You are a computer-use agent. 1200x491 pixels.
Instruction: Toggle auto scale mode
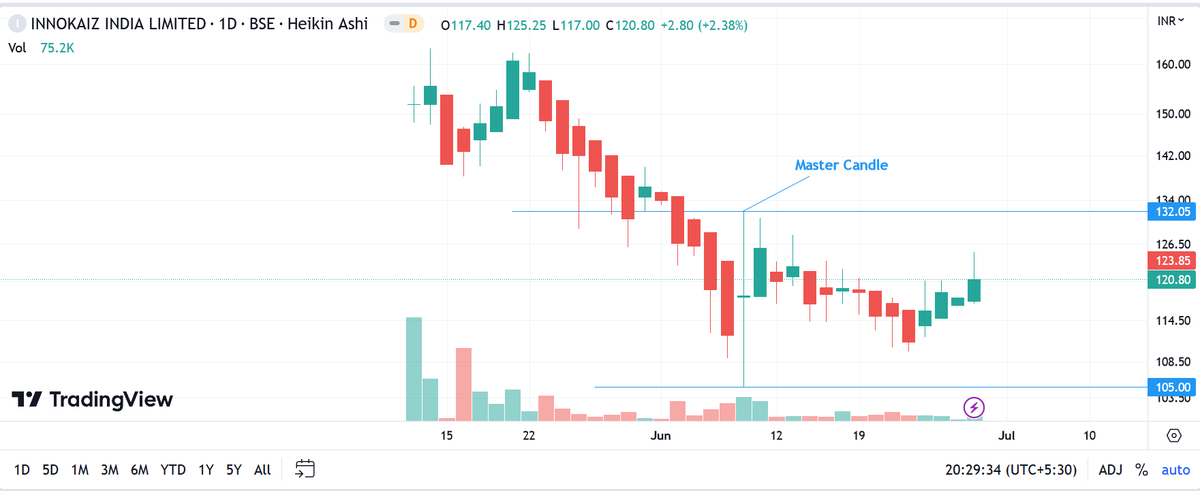tap(1176, 469)
